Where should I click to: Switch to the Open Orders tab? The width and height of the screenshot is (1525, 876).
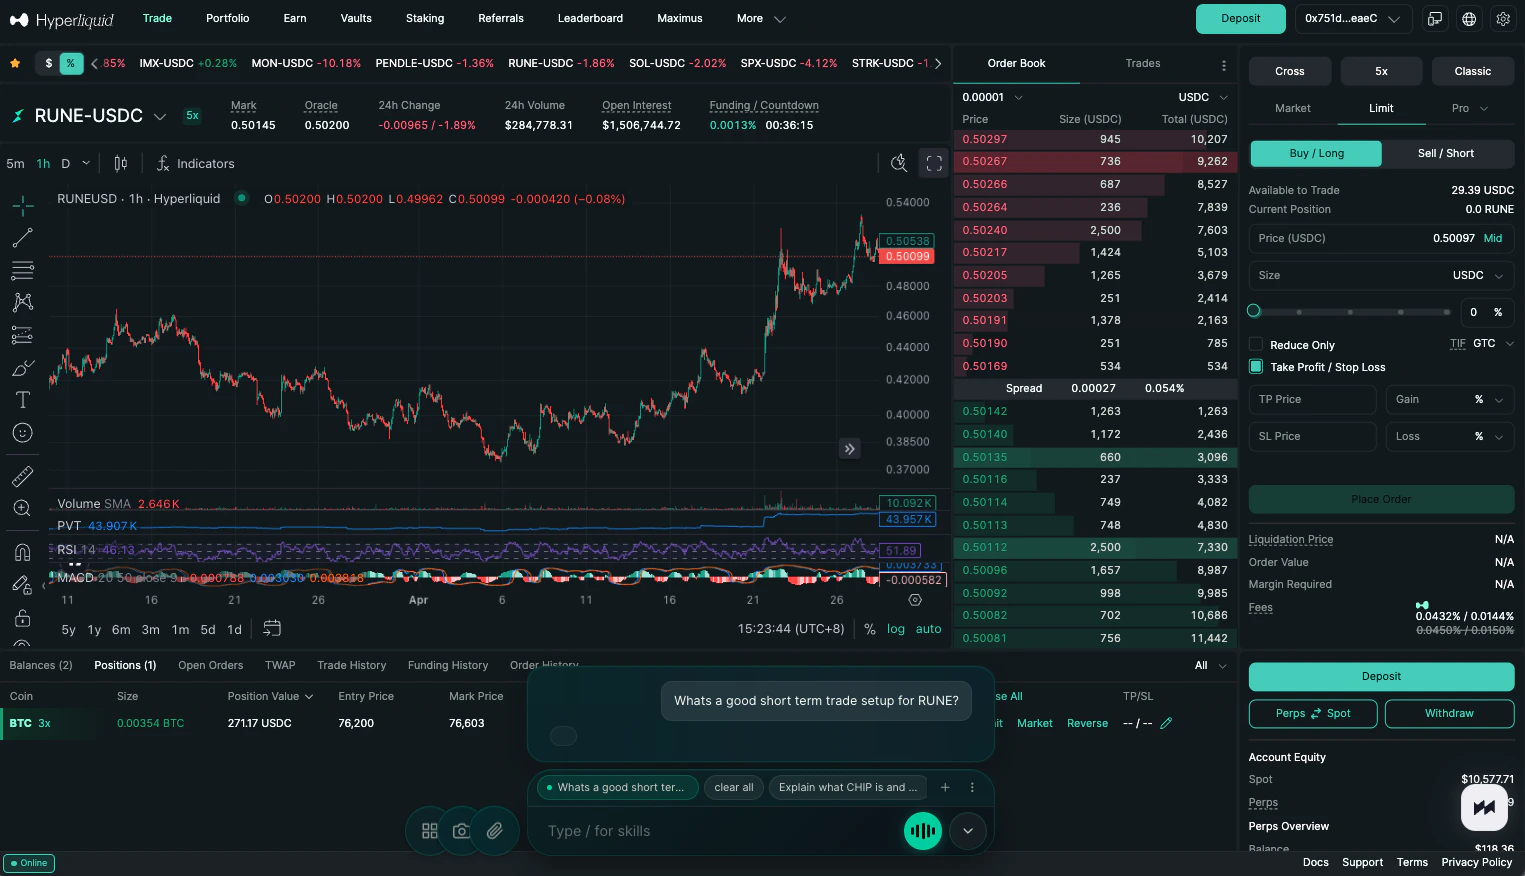tap(211, 665)
